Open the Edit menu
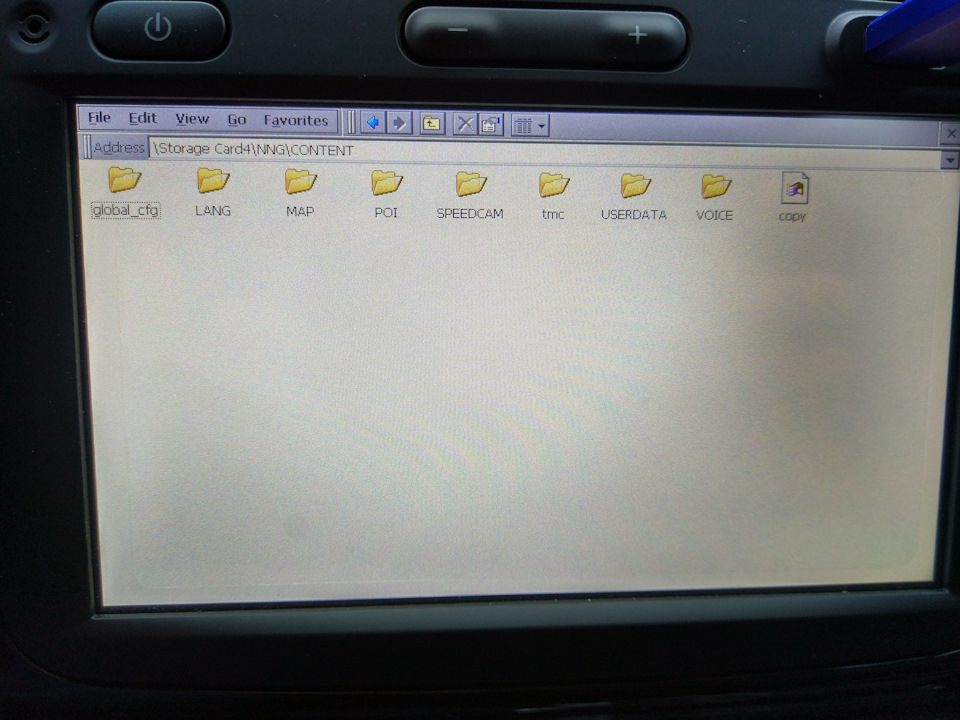Image resolution: width=960 pixels, height=720 pixels. 143,118
